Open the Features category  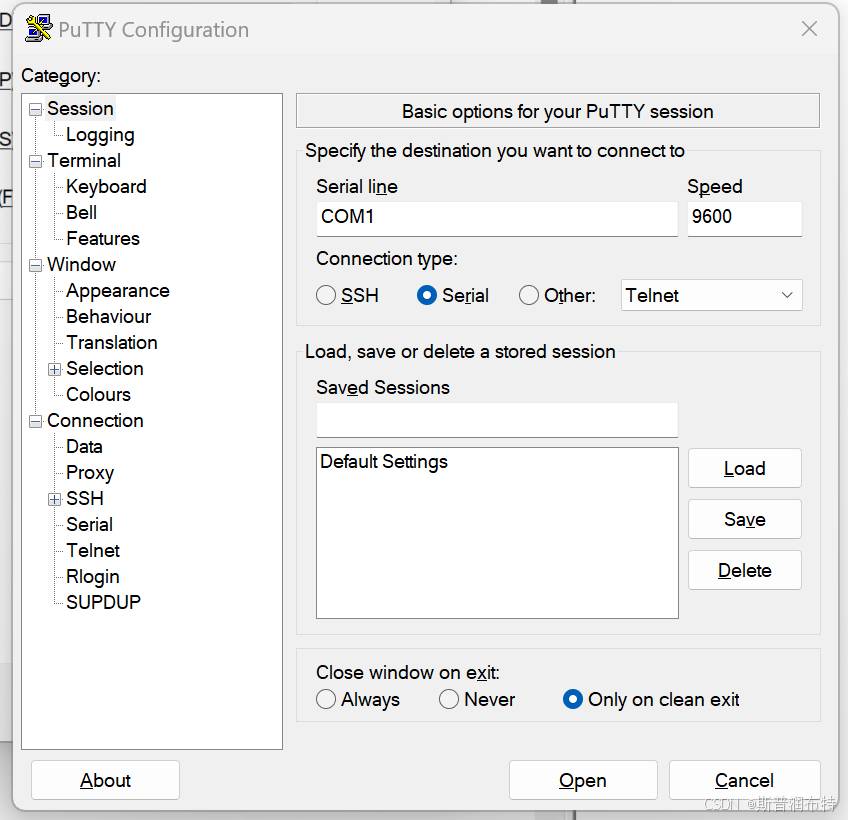pyautogui.click(x=103, y=239)
